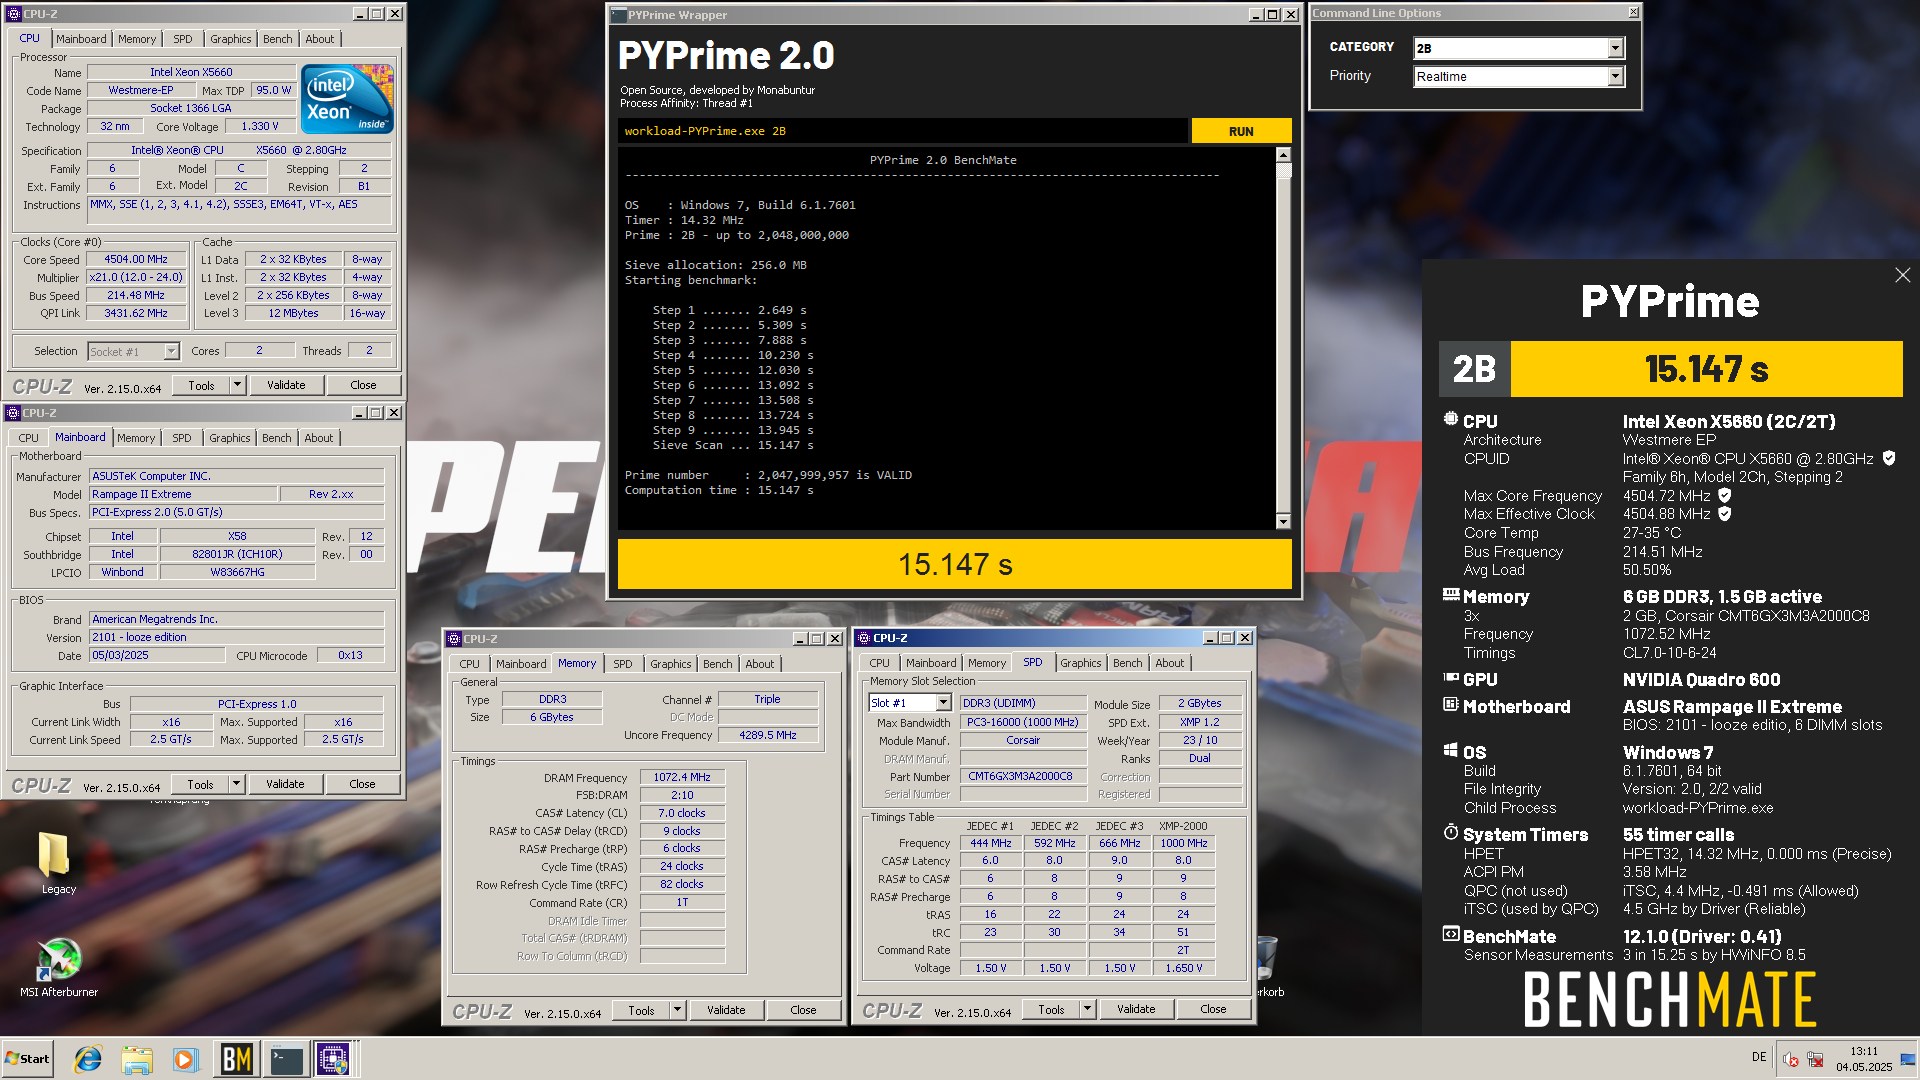Click the Windows OS icon in BenchMate panel
The width and height of the screenshot is (1920, 1080).
tap(1451, 751)
